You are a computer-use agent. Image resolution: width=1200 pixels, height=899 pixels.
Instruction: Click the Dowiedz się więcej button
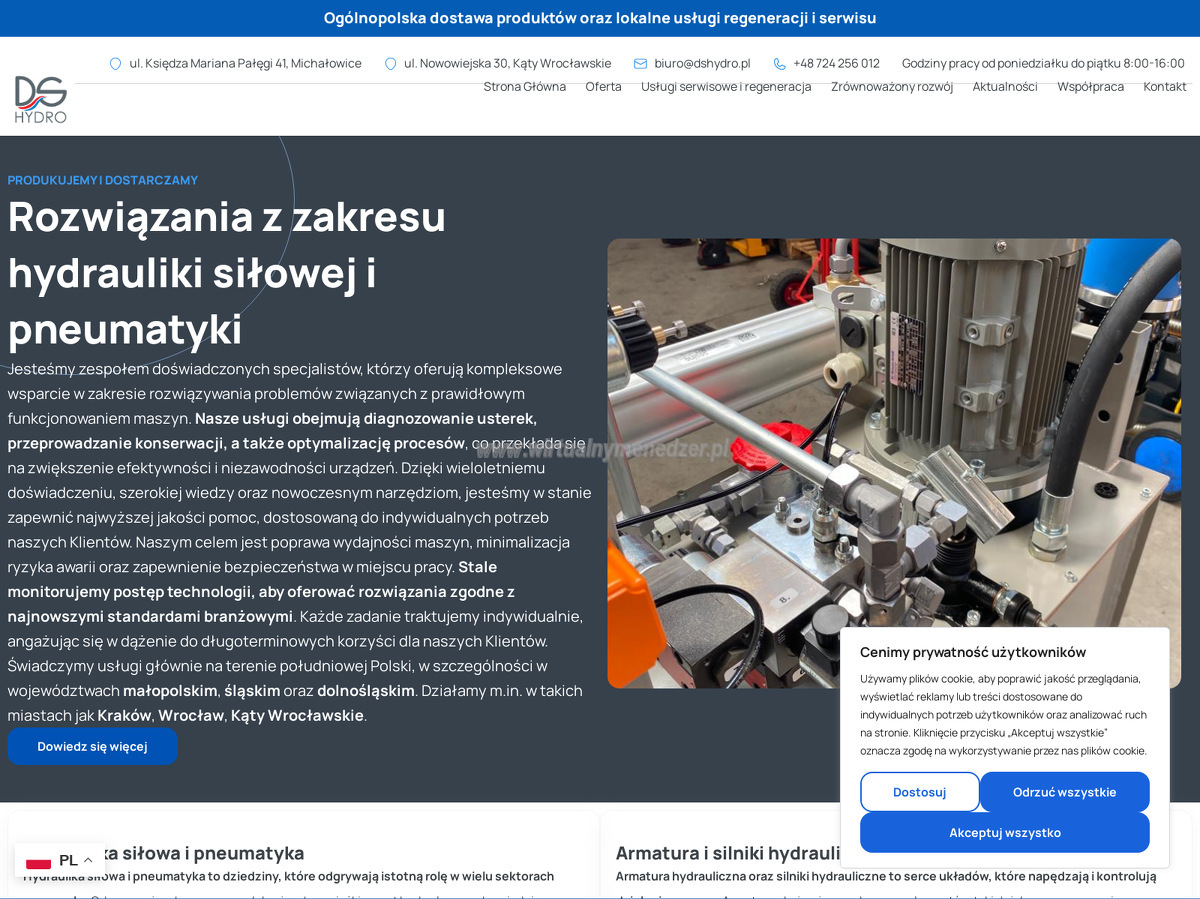pos(92,746)
